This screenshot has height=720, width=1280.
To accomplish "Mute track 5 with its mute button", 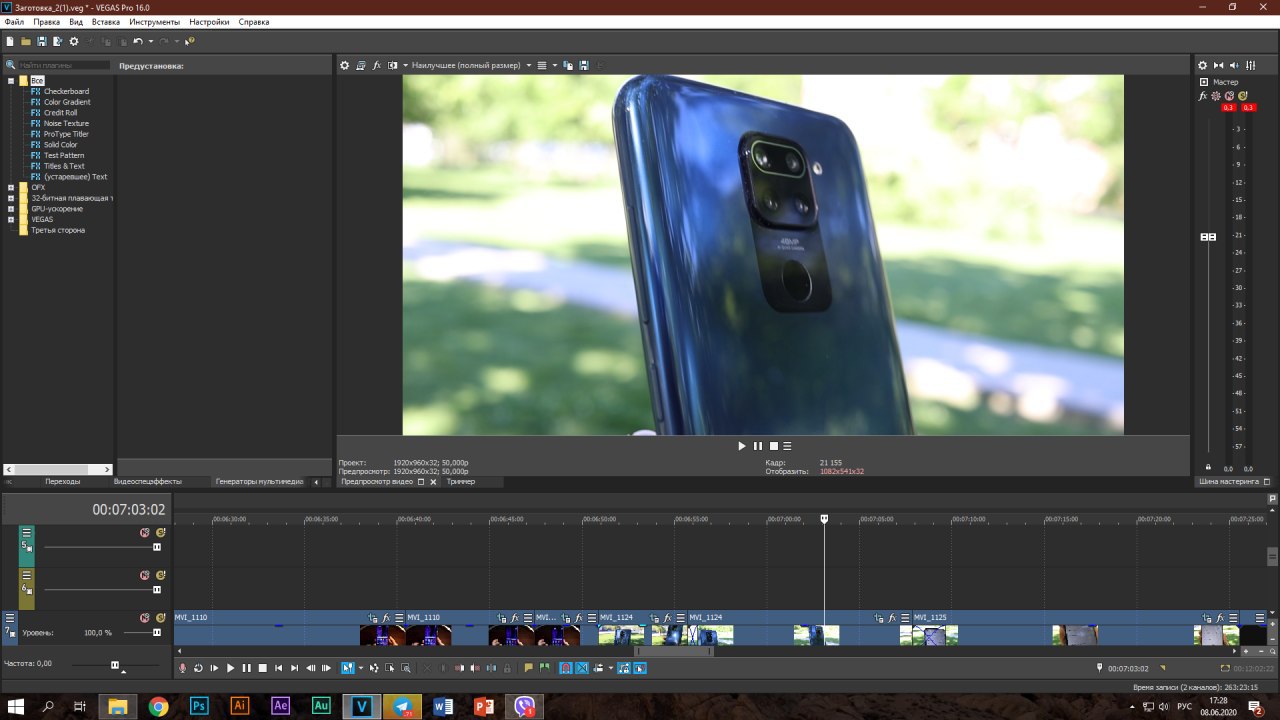I will coord(144,533).
